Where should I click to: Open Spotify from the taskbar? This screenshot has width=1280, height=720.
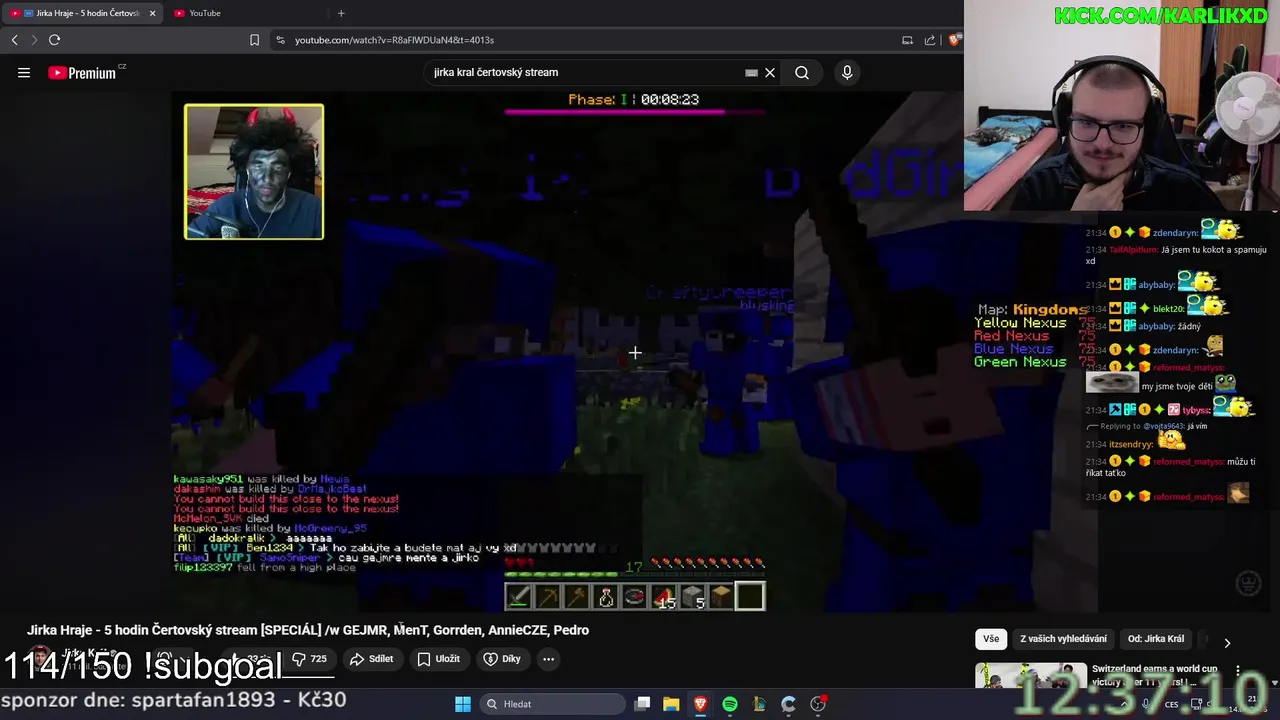pyautogui.click(x=730, y=704)
